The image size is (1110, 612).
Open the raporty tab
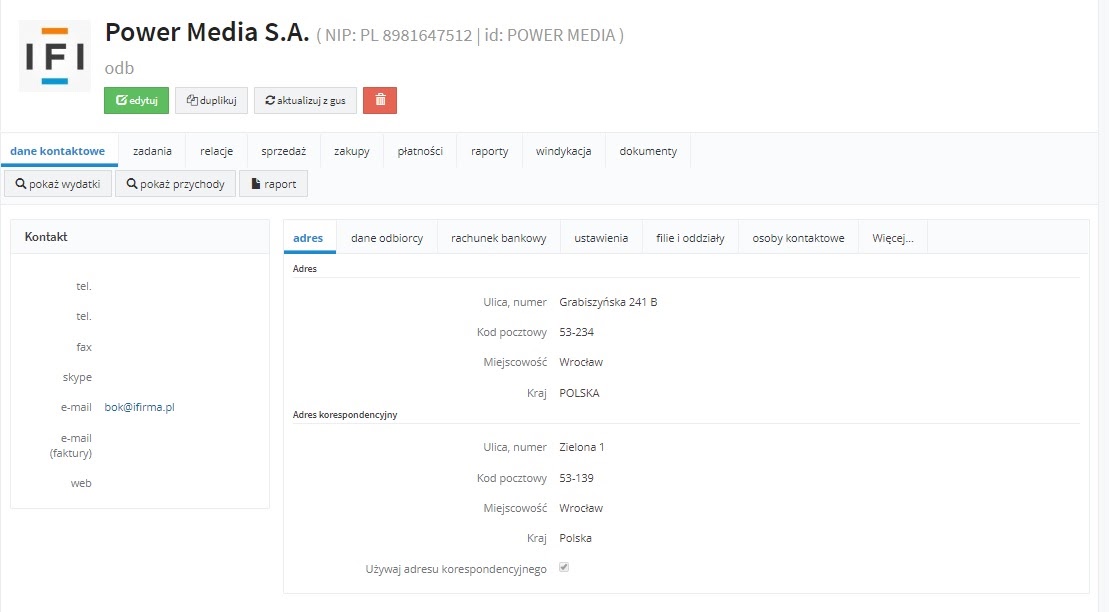click(490, 151)
